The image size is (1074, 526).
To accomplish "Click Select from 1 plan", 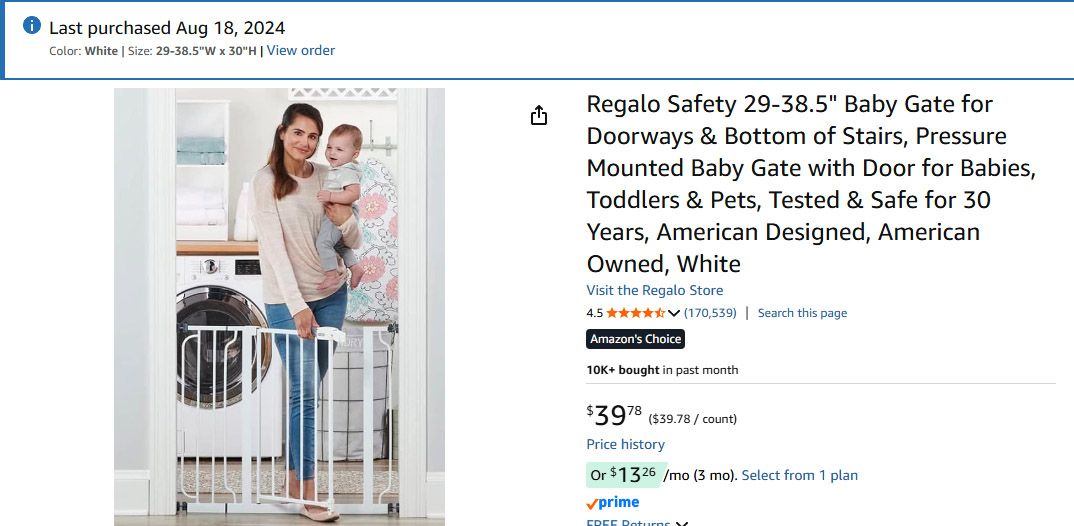I will click(799, 475).
